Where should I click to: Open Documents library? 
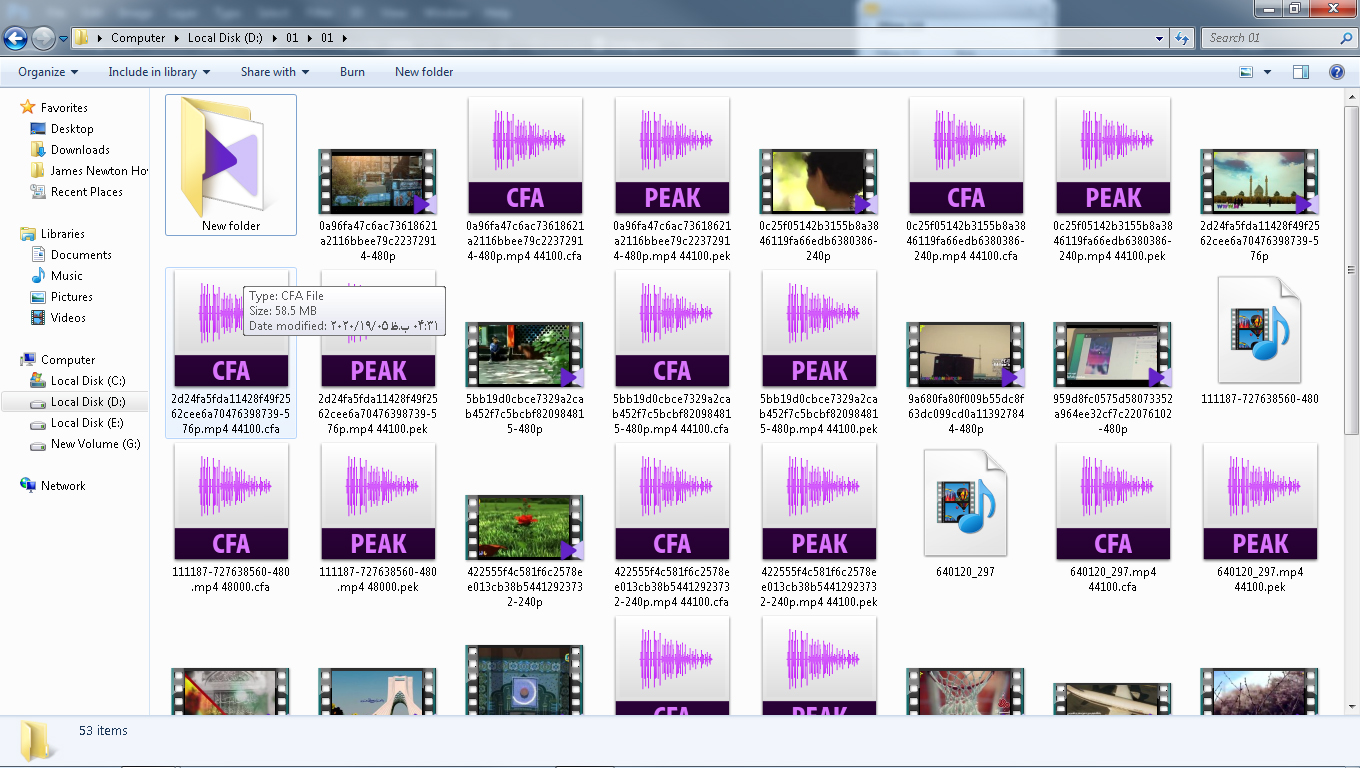(81, 255)
